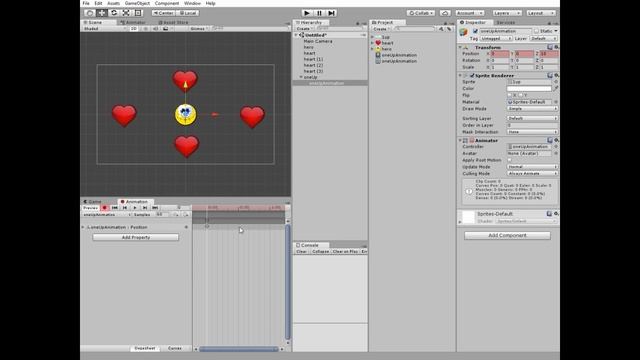Switch to the Game tab
The width and height of the screenshot is (640, 360).
tap(93, 202)
